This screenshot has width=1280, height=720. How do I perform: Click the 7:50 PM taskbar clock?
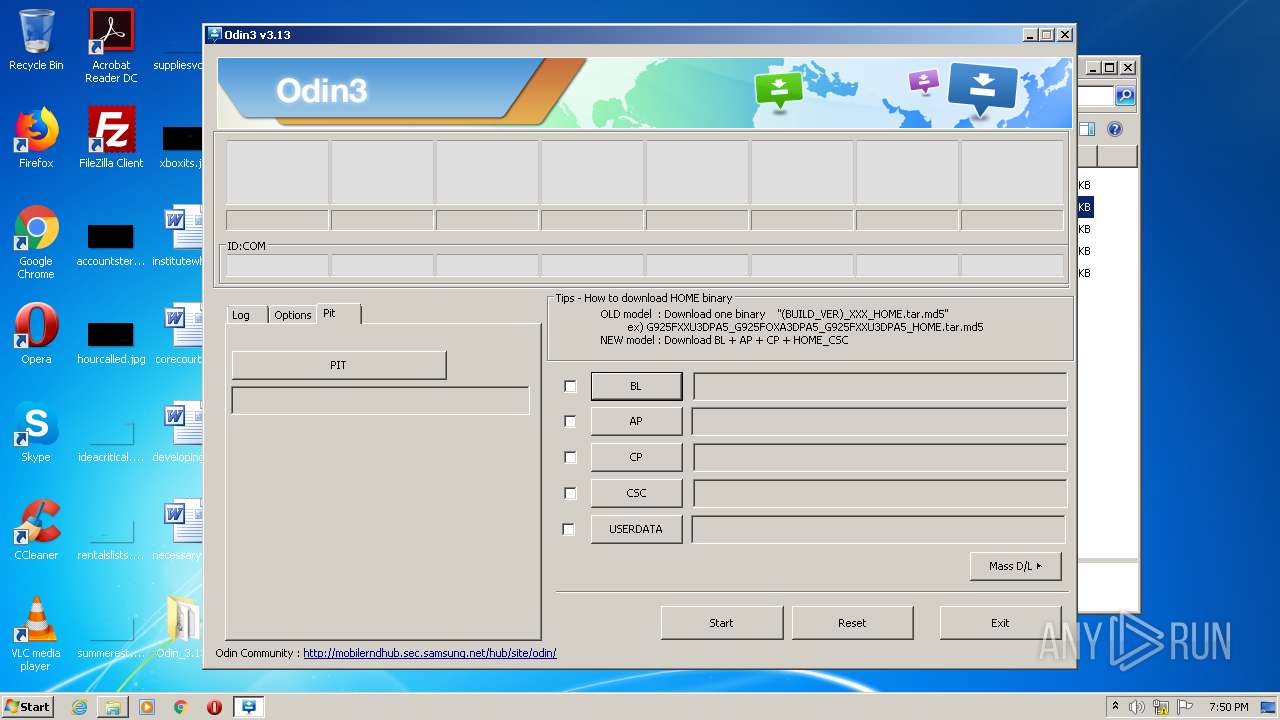(1228, 707)
